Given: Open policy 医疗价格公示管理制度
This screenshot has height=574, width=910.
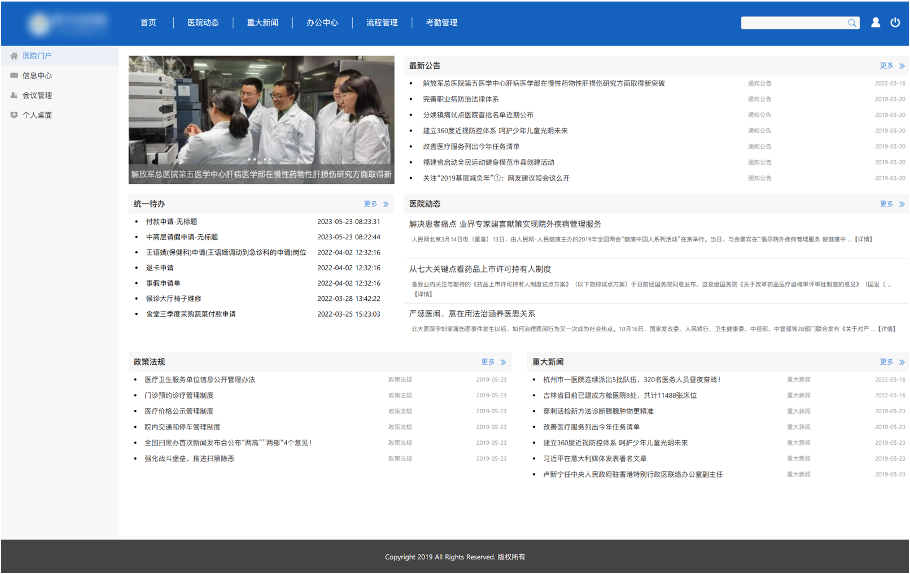Looking at the screenshot, I should [x=179, y=411].
